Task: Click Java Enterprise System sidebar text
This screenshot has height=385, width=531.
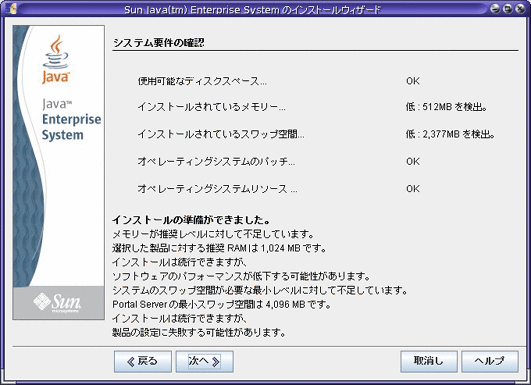Action: pos(71,120)
